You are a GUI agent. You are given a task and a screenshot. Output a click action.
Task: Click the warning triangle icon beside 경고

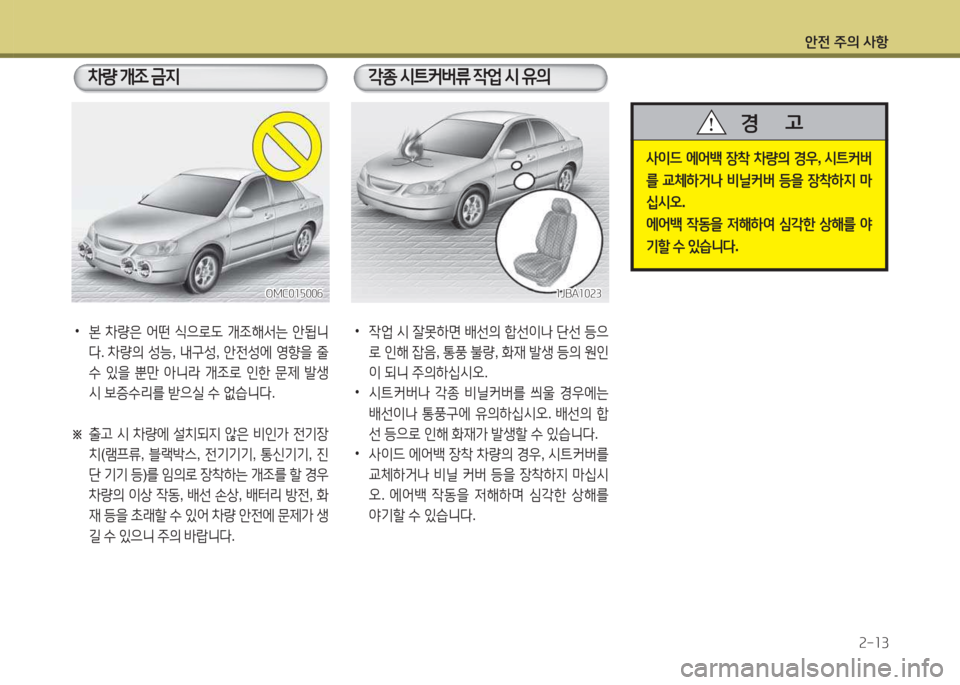pos(711,122)
